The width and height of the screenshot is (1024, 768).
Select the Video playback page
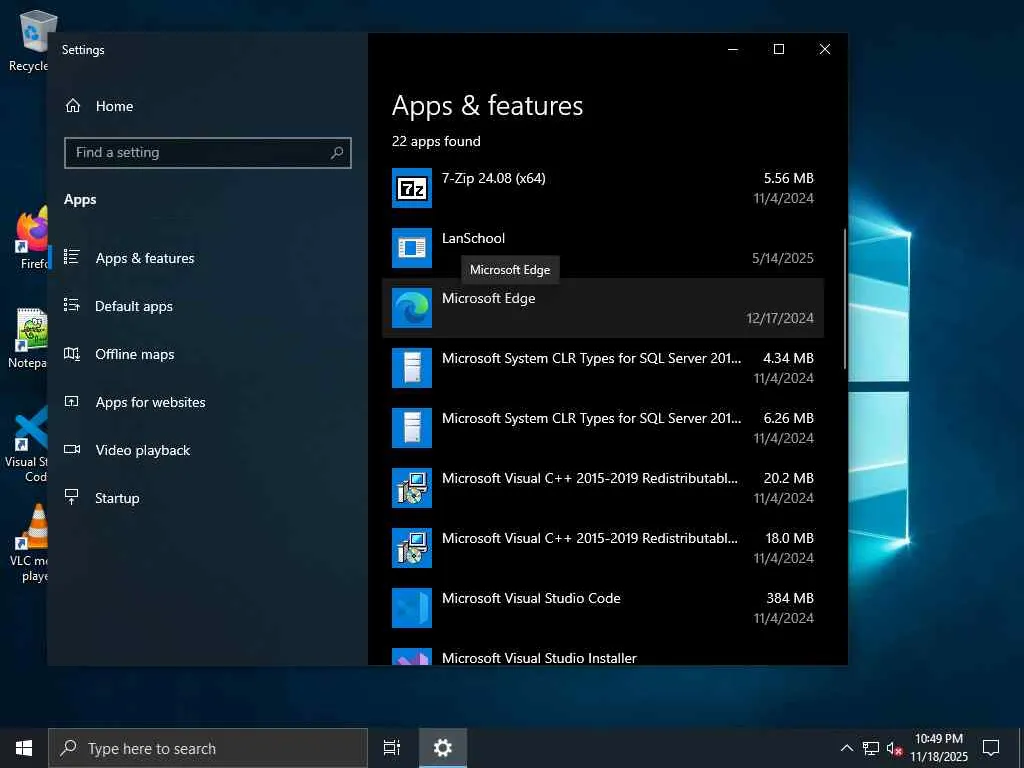(142, 450)
